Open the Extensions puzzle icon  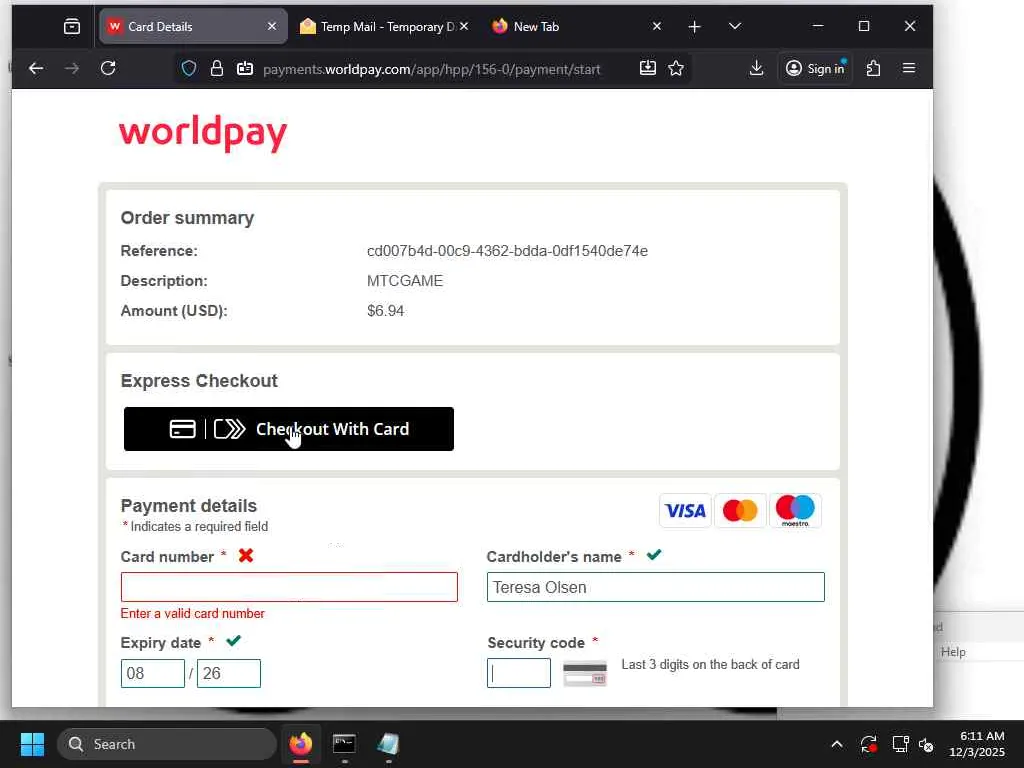873,69
